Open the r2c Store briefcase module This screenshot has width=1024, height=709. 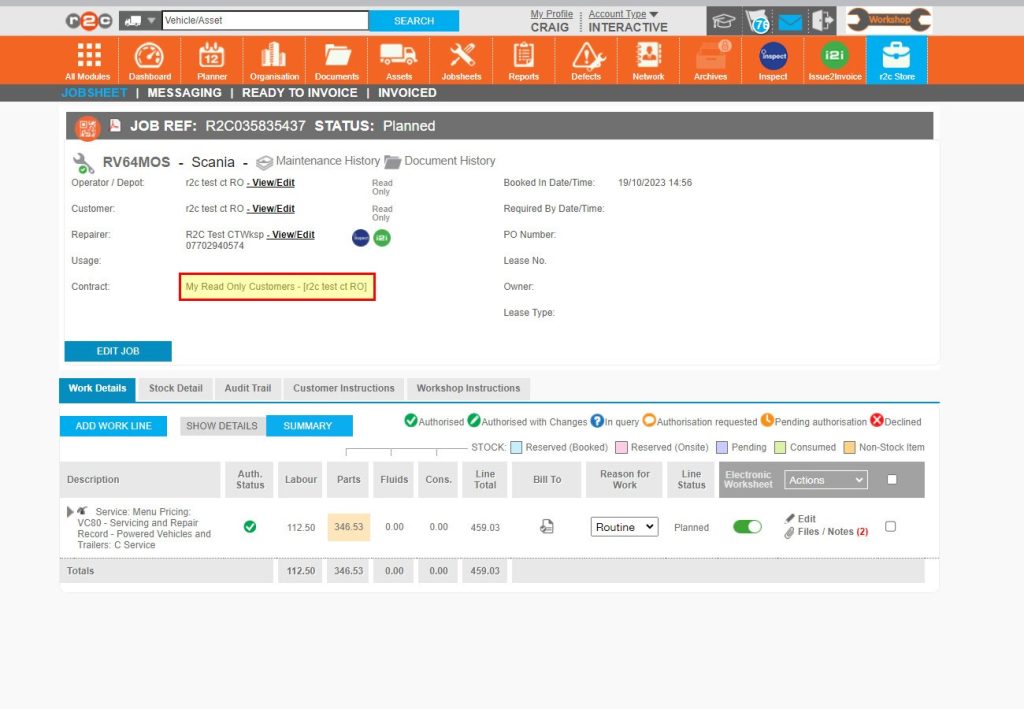click(x=897, y=61)
